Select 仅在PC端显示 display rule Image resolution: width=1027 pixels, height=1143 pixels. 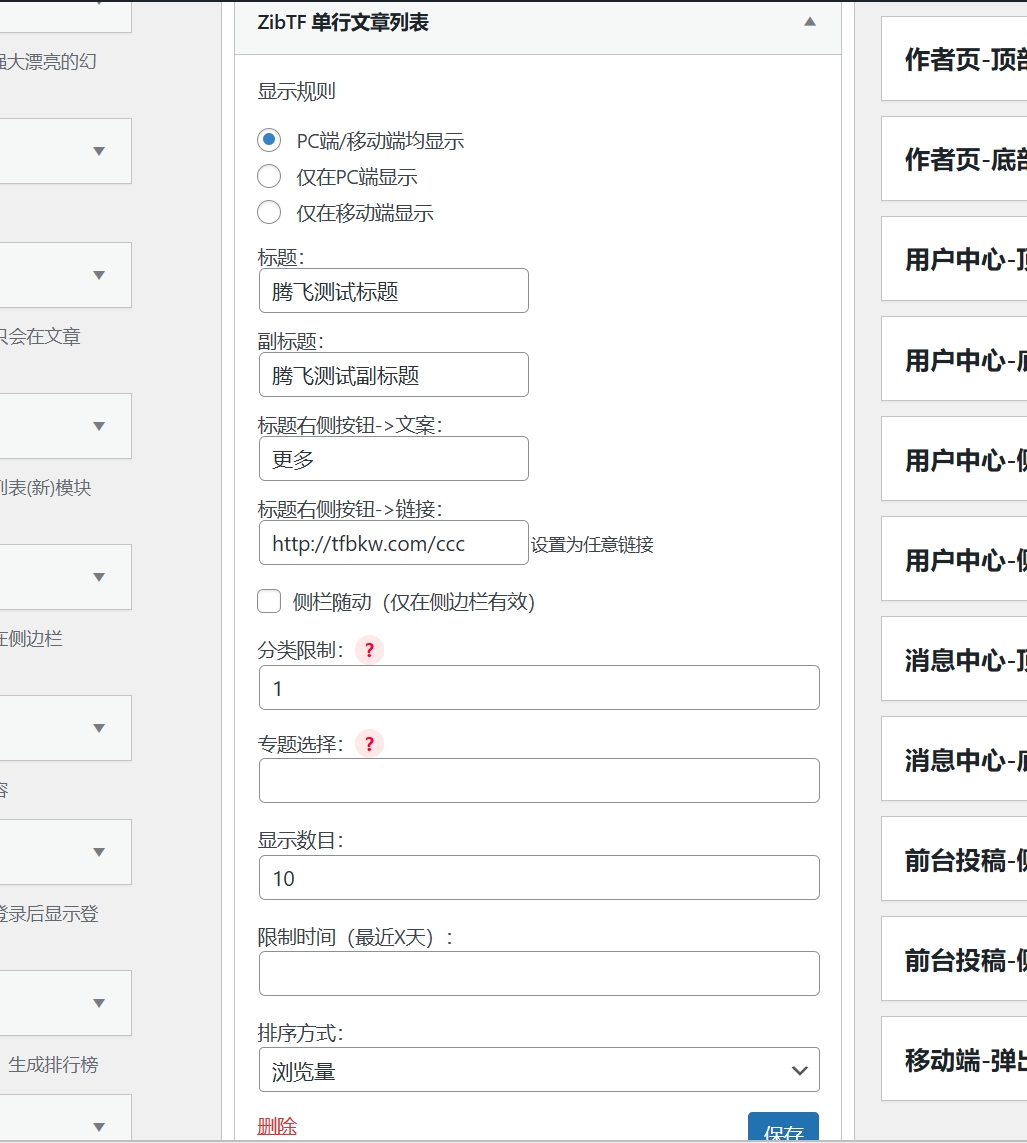268,176
